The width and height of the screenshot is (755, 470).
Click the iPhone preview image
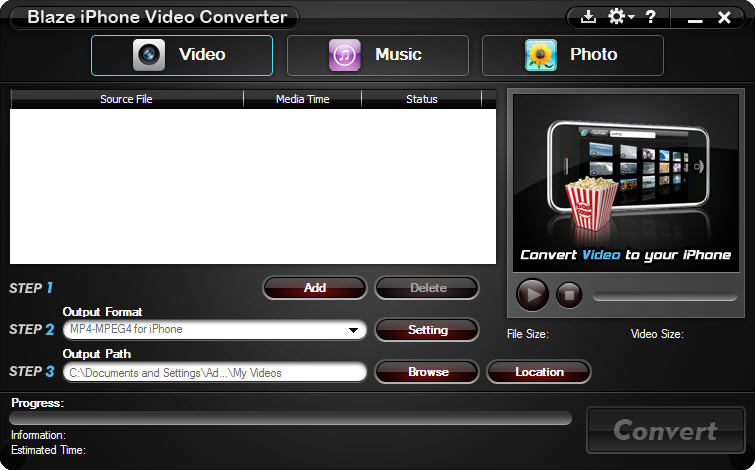coord(625,180)
